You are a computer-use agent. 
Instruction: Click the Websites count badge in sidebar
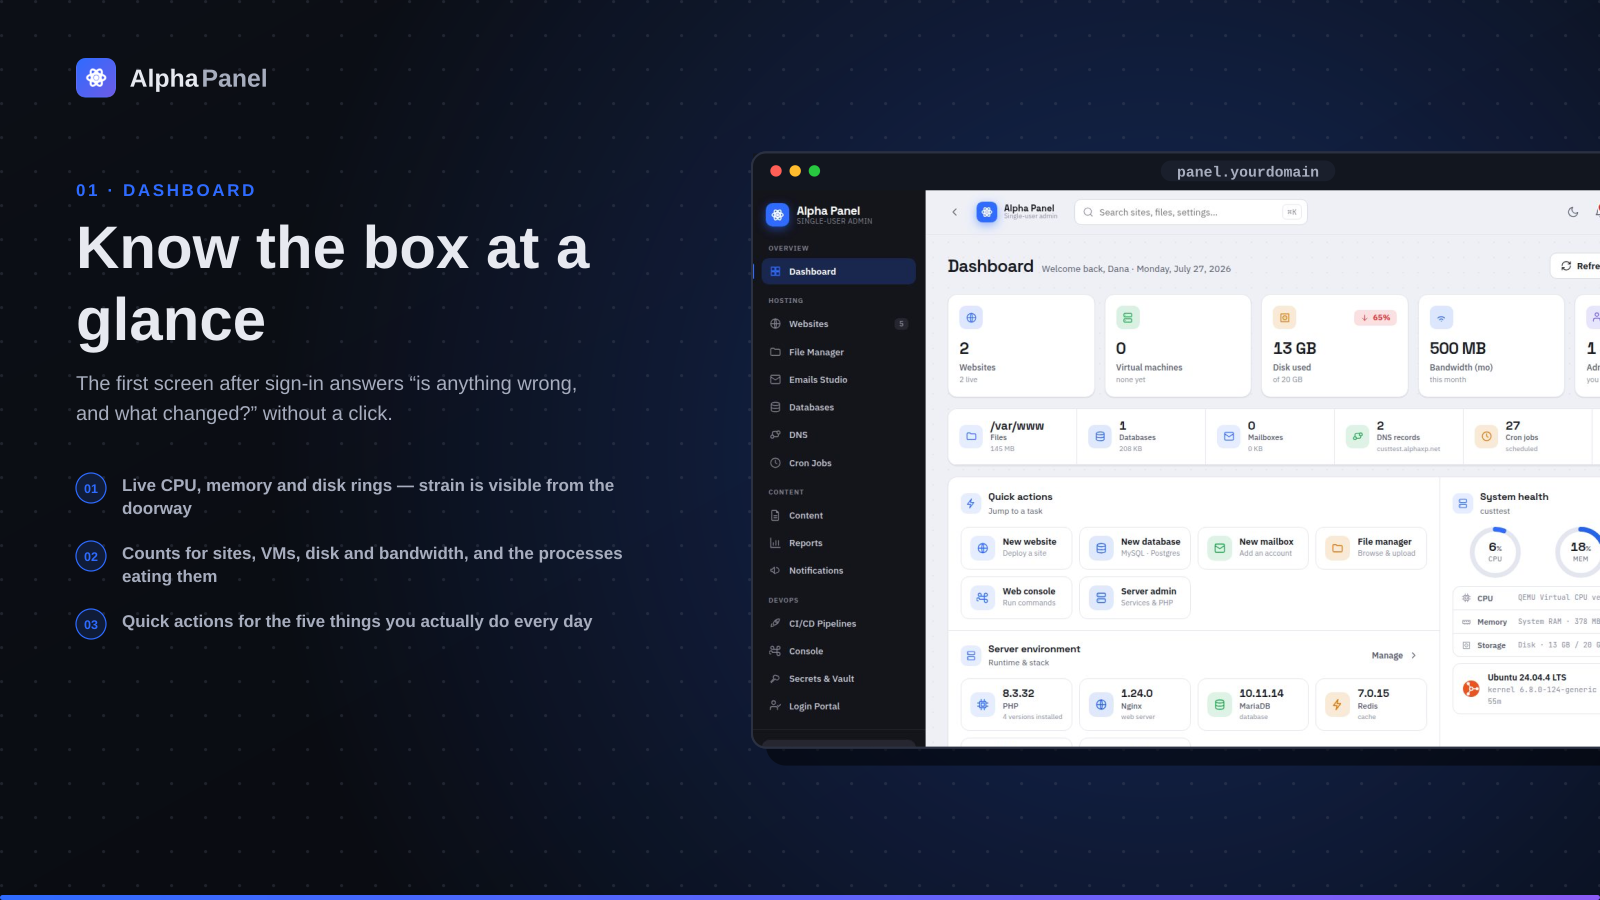pyautogui.click(x=901, y=324)
